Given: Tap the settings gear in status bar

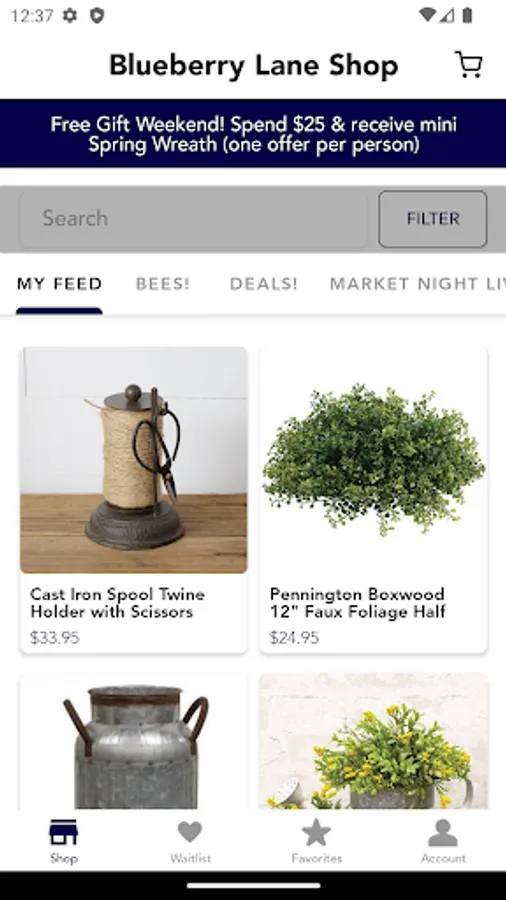Looking at the screenshot, I should [70, 15].
